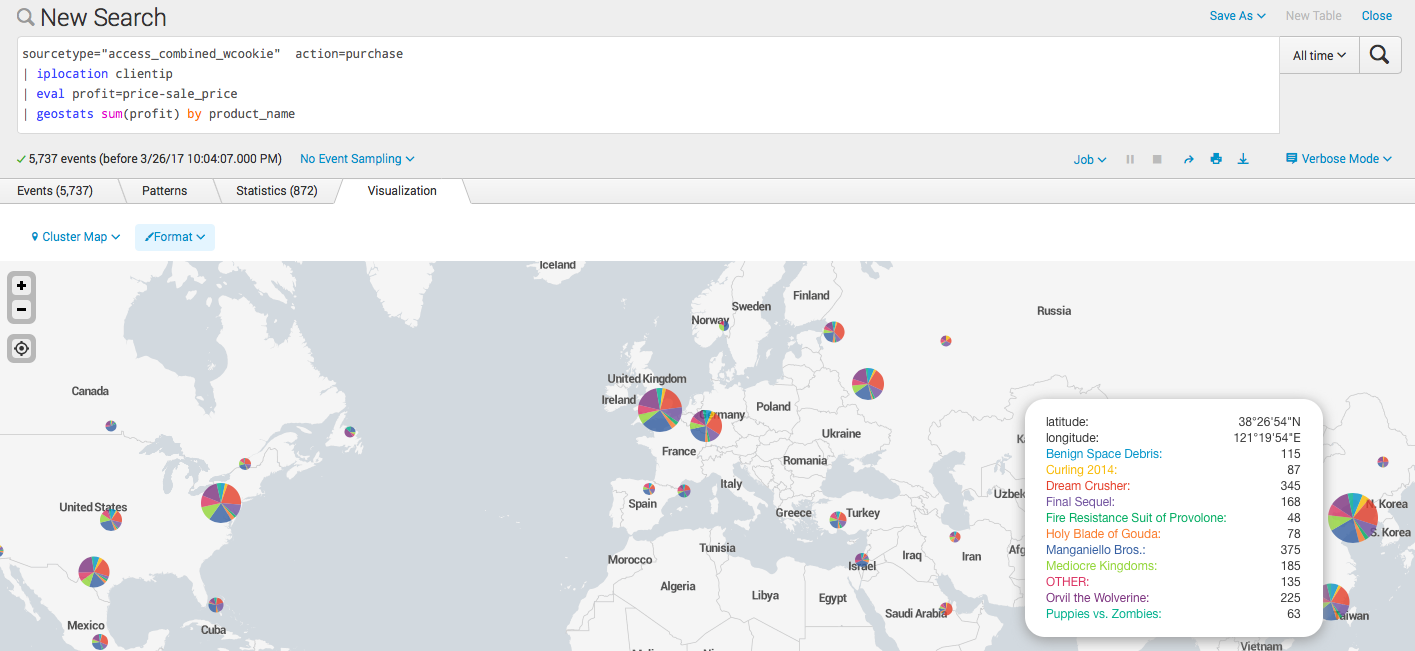
Task: Expand the Job menu
Action: [x=1089, y=158]
